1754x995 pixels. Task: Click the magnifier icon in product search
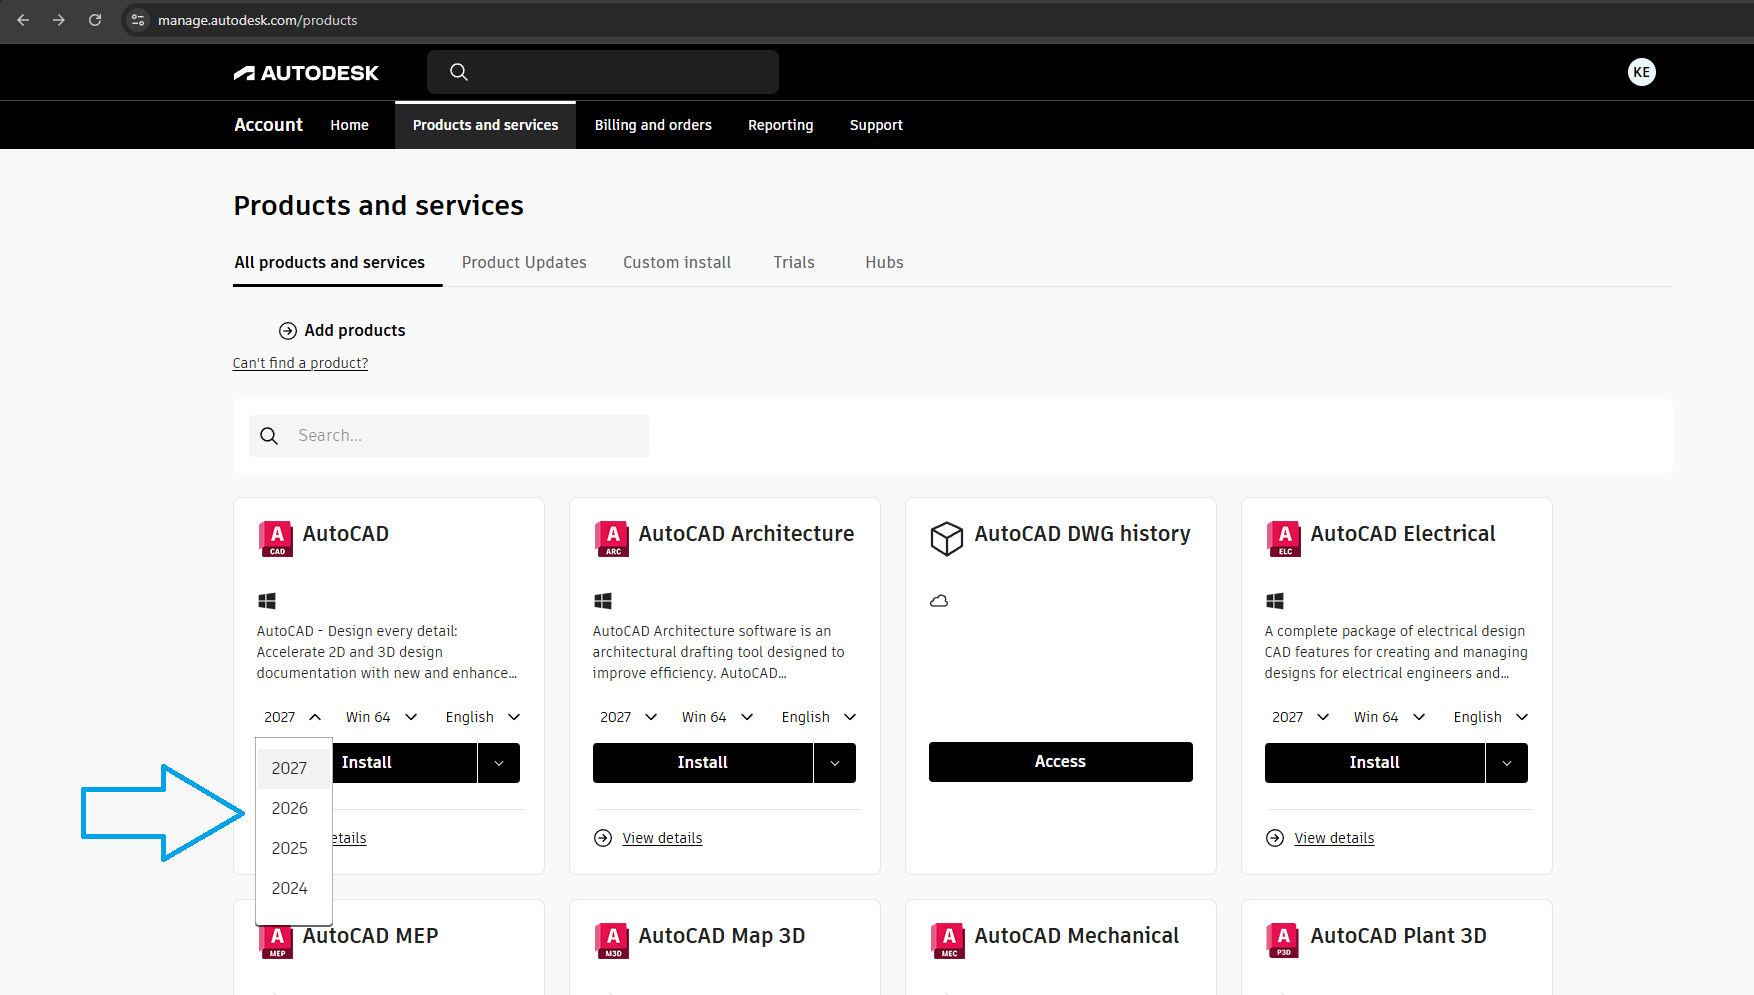pos(269,436)
